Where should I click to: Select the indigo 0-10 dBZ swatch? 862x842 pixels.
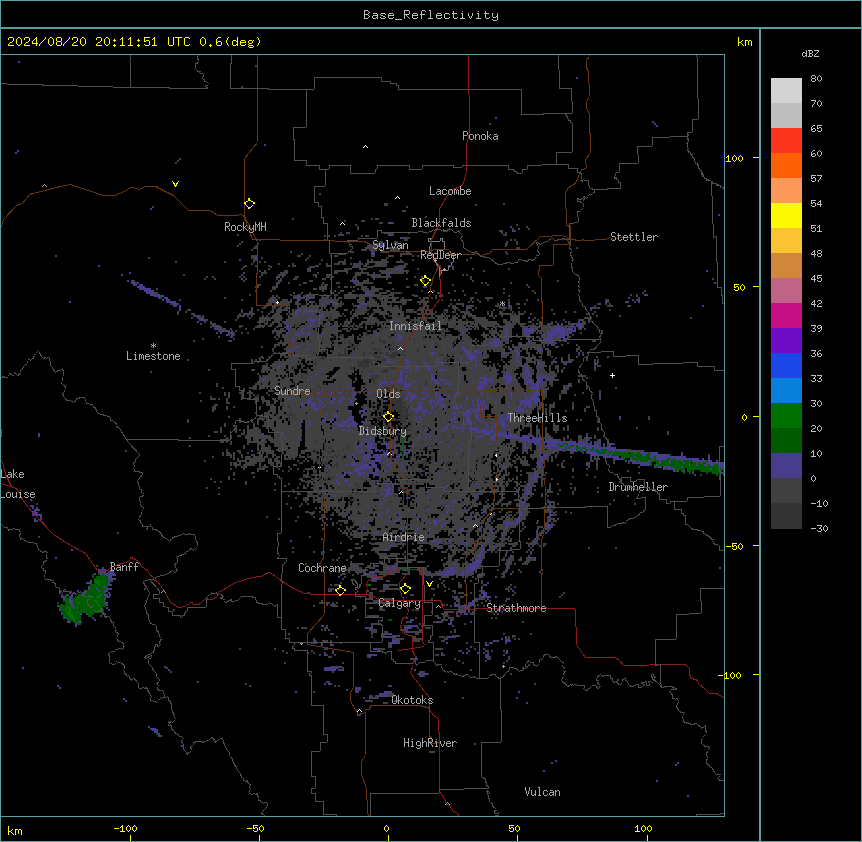tap(786, 466)
